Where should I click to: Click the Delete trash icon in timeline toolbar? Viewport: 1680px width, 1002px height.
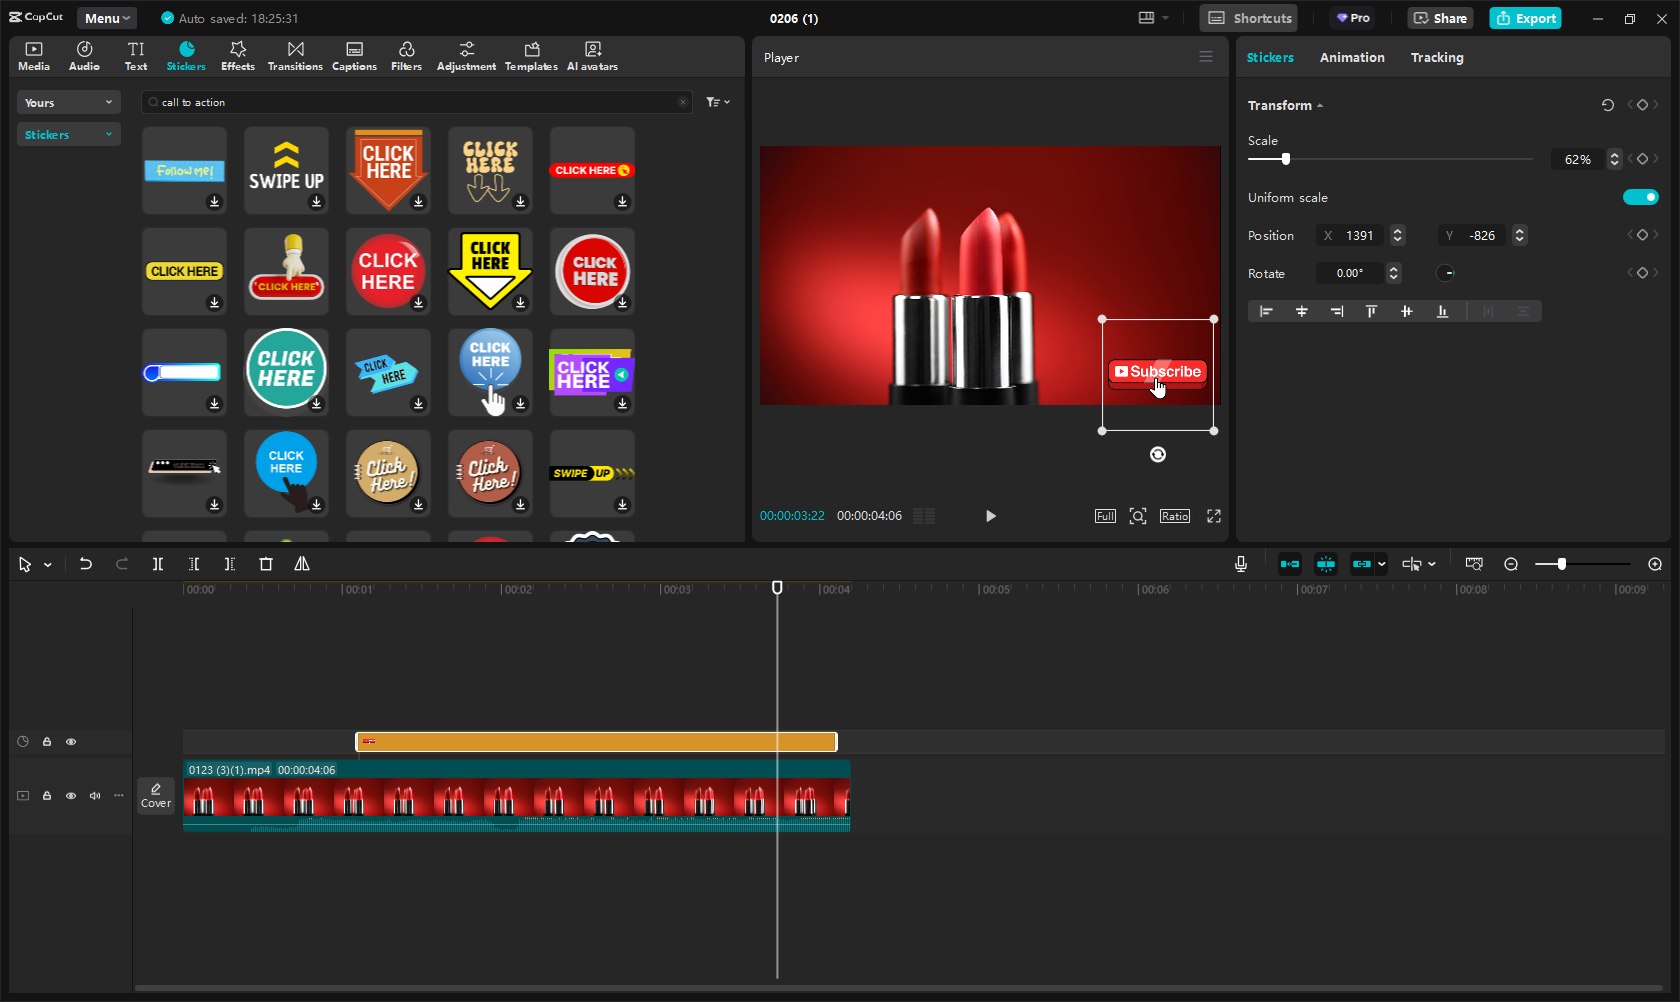[x=266, y=564]
